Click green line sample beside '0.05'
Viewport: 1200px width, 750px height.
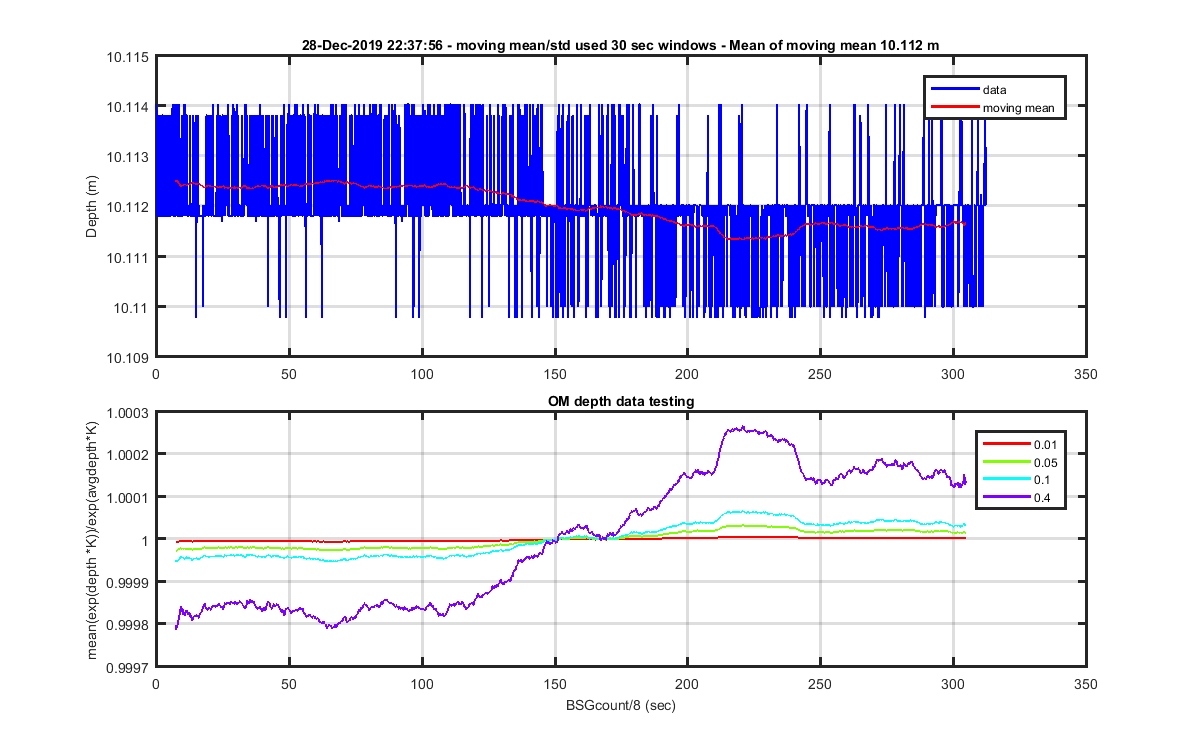point(1005,462)
